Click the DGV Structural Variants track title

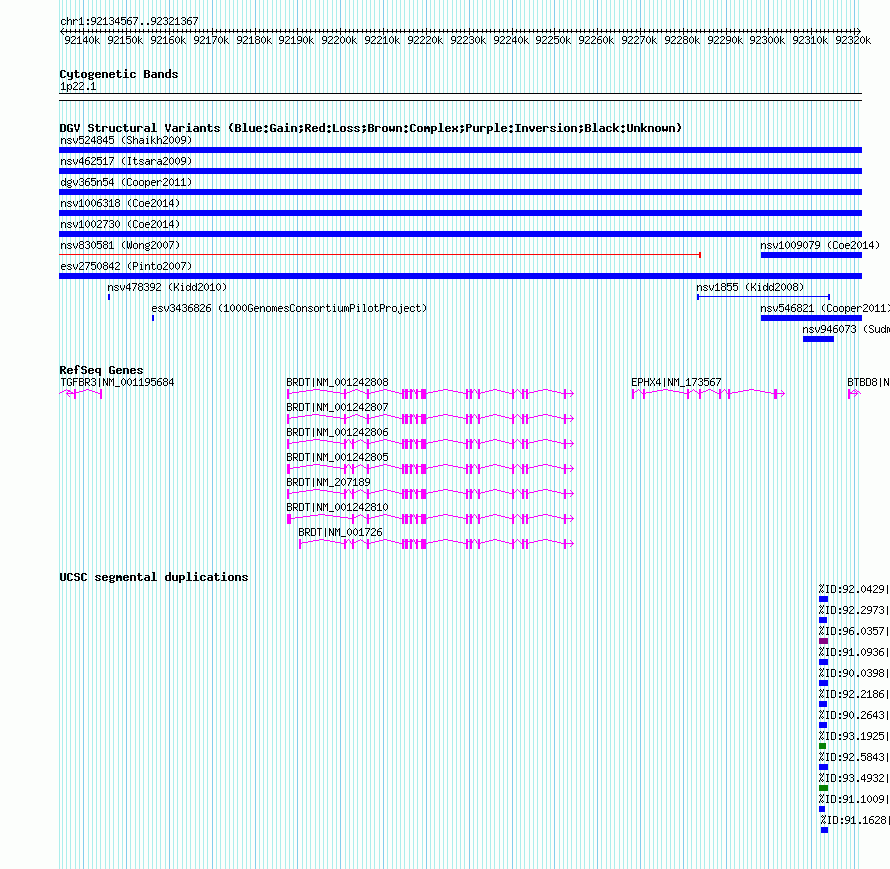click(371, 128)
